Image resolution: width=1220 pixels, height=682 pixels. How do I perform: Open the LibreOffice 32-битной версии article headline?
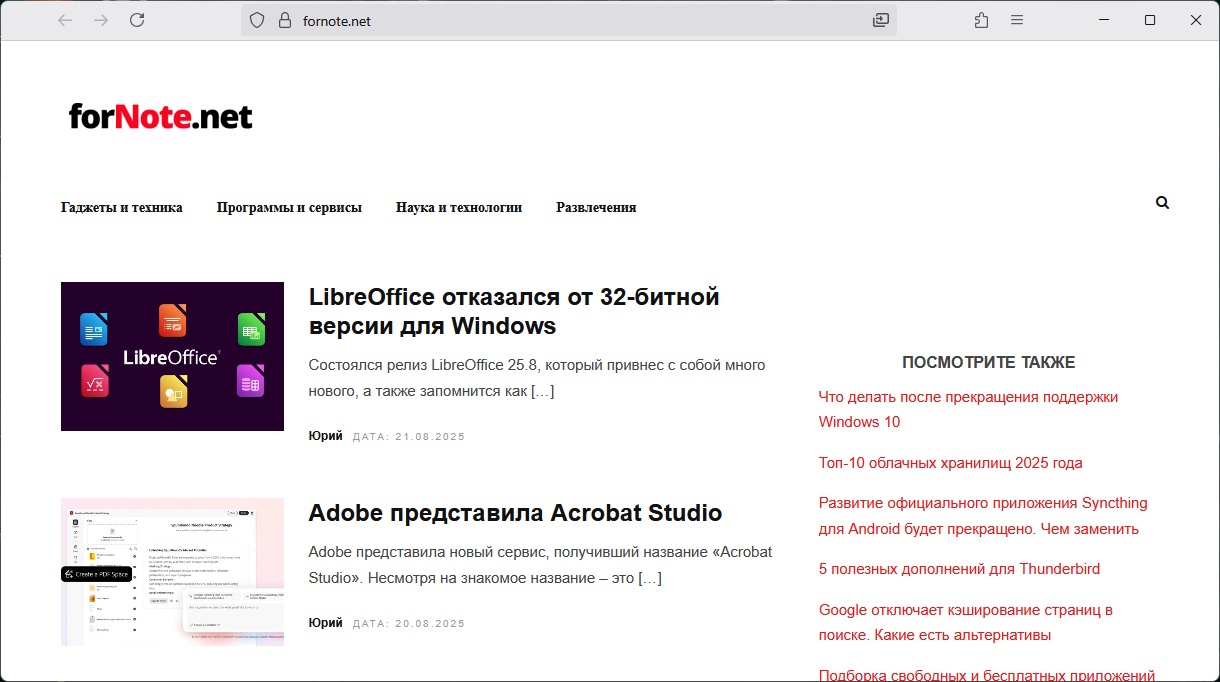coord(514,311)
